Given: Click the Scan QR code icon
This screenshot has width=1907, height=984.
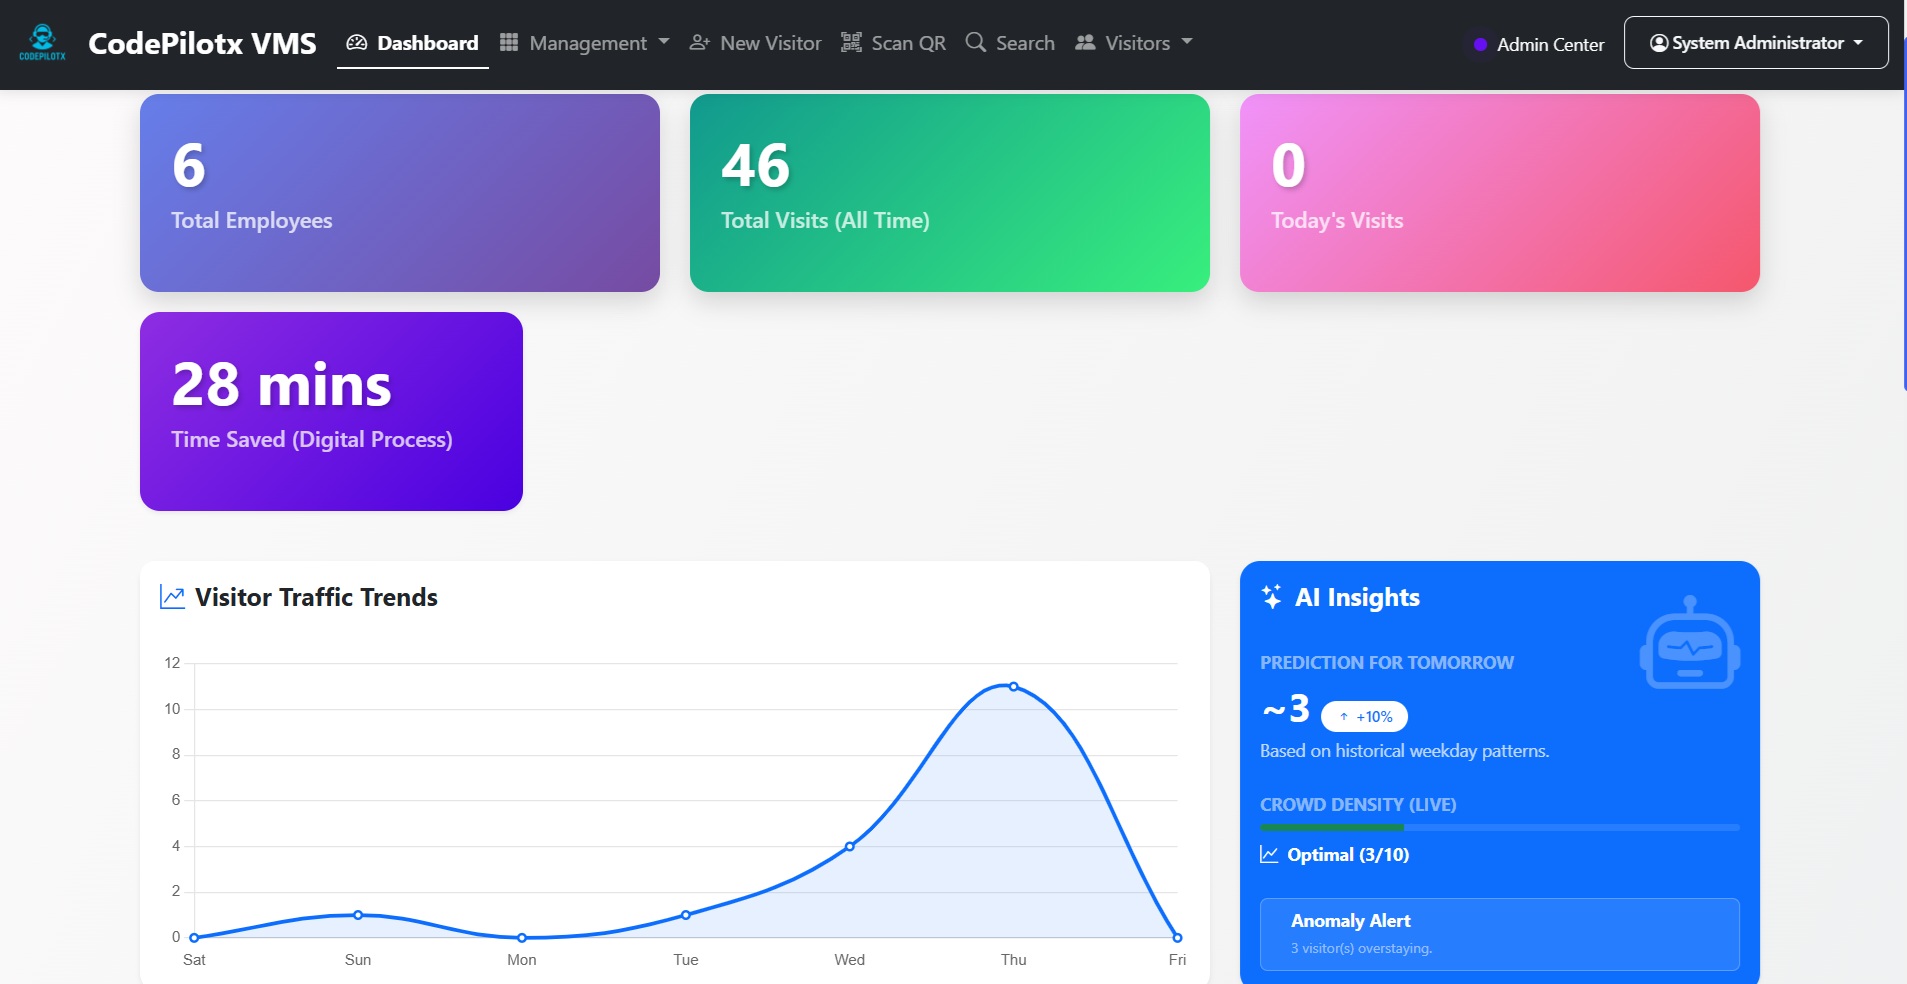Looking at the screenshot, I should click(849, 42).
